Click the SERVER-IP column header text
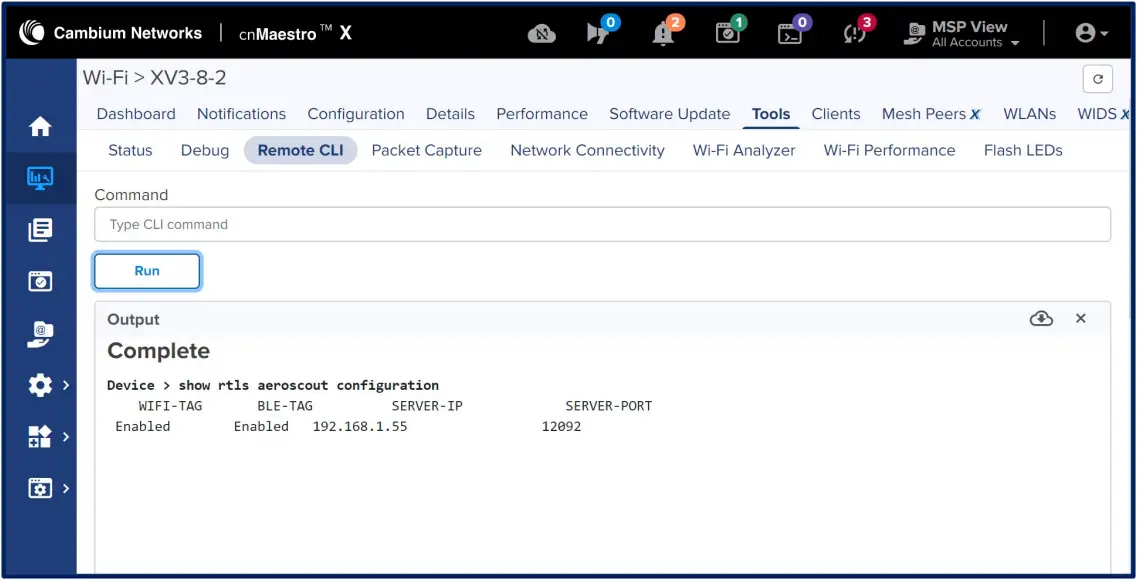This screenshot has height=581, width=1139. pos(427,406)
